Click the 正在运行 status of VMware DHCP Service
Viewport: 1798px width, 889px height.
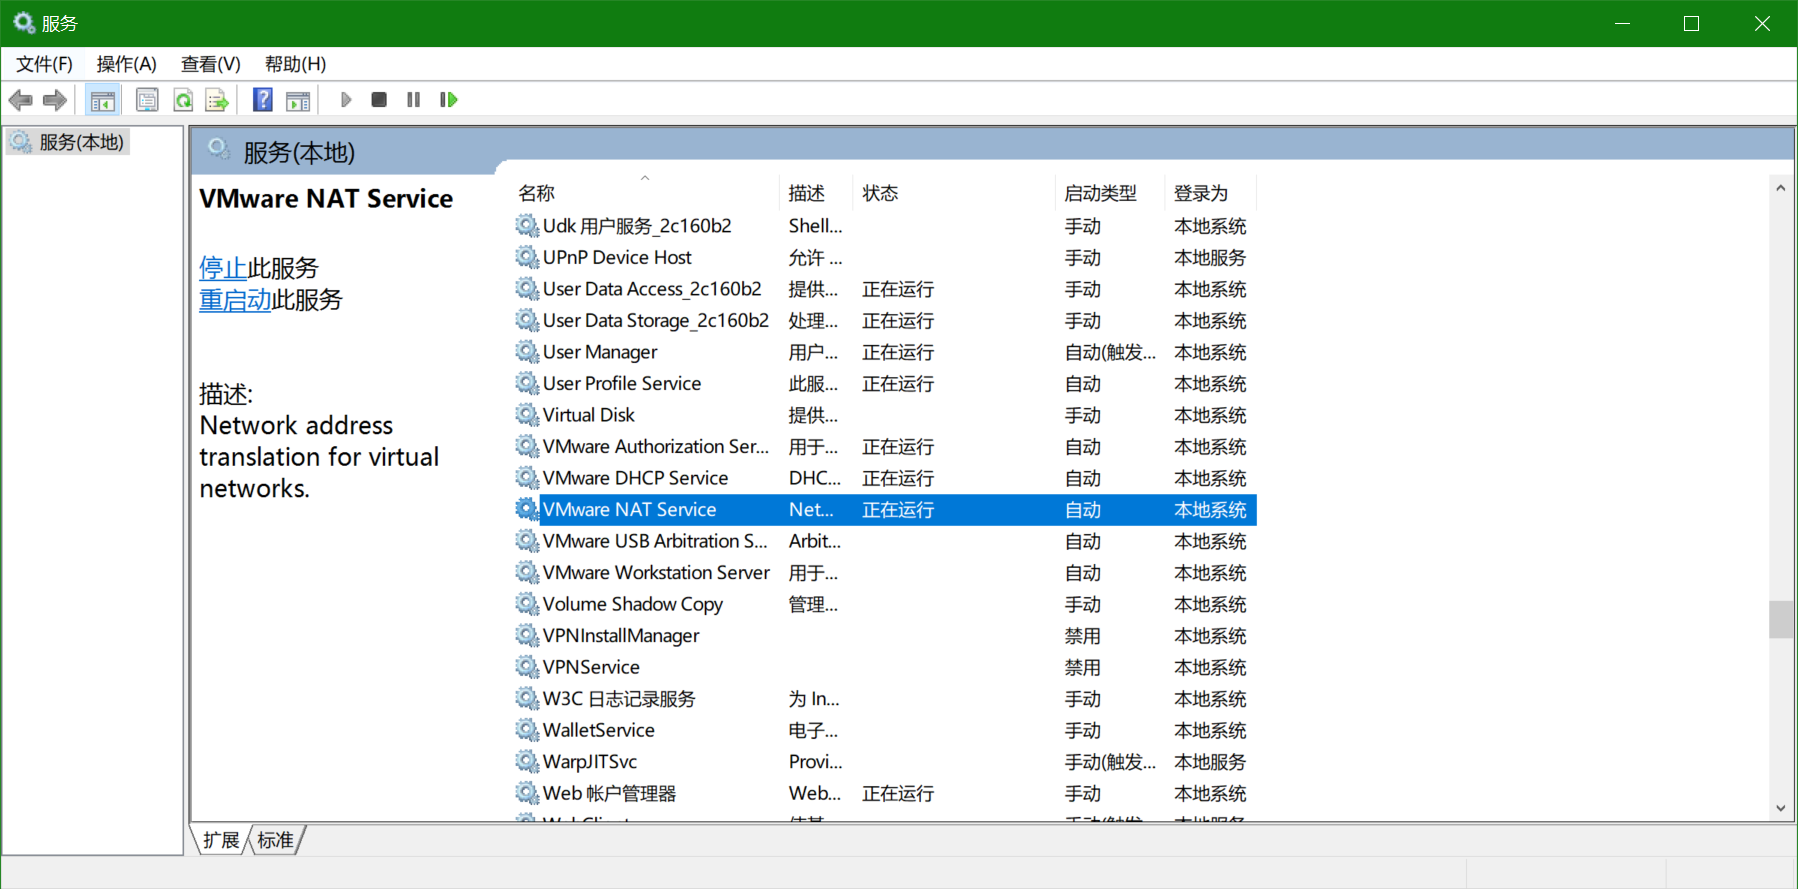click(898, 478)
